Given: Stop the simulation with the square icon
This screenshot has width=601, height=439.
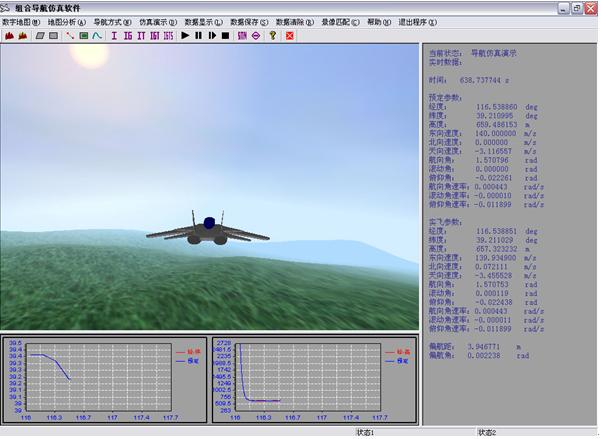Looking at the screenshot, I should point(225,35).
